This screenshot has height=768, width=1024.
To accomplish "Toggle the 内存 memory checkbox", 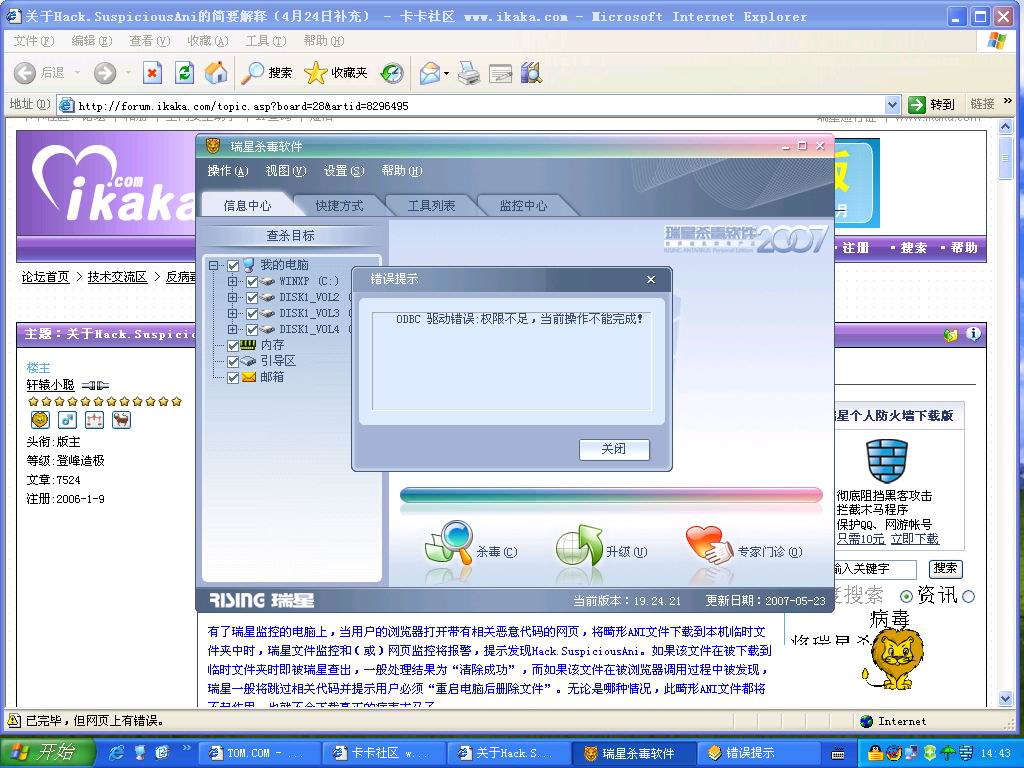I will coord(232,345).
